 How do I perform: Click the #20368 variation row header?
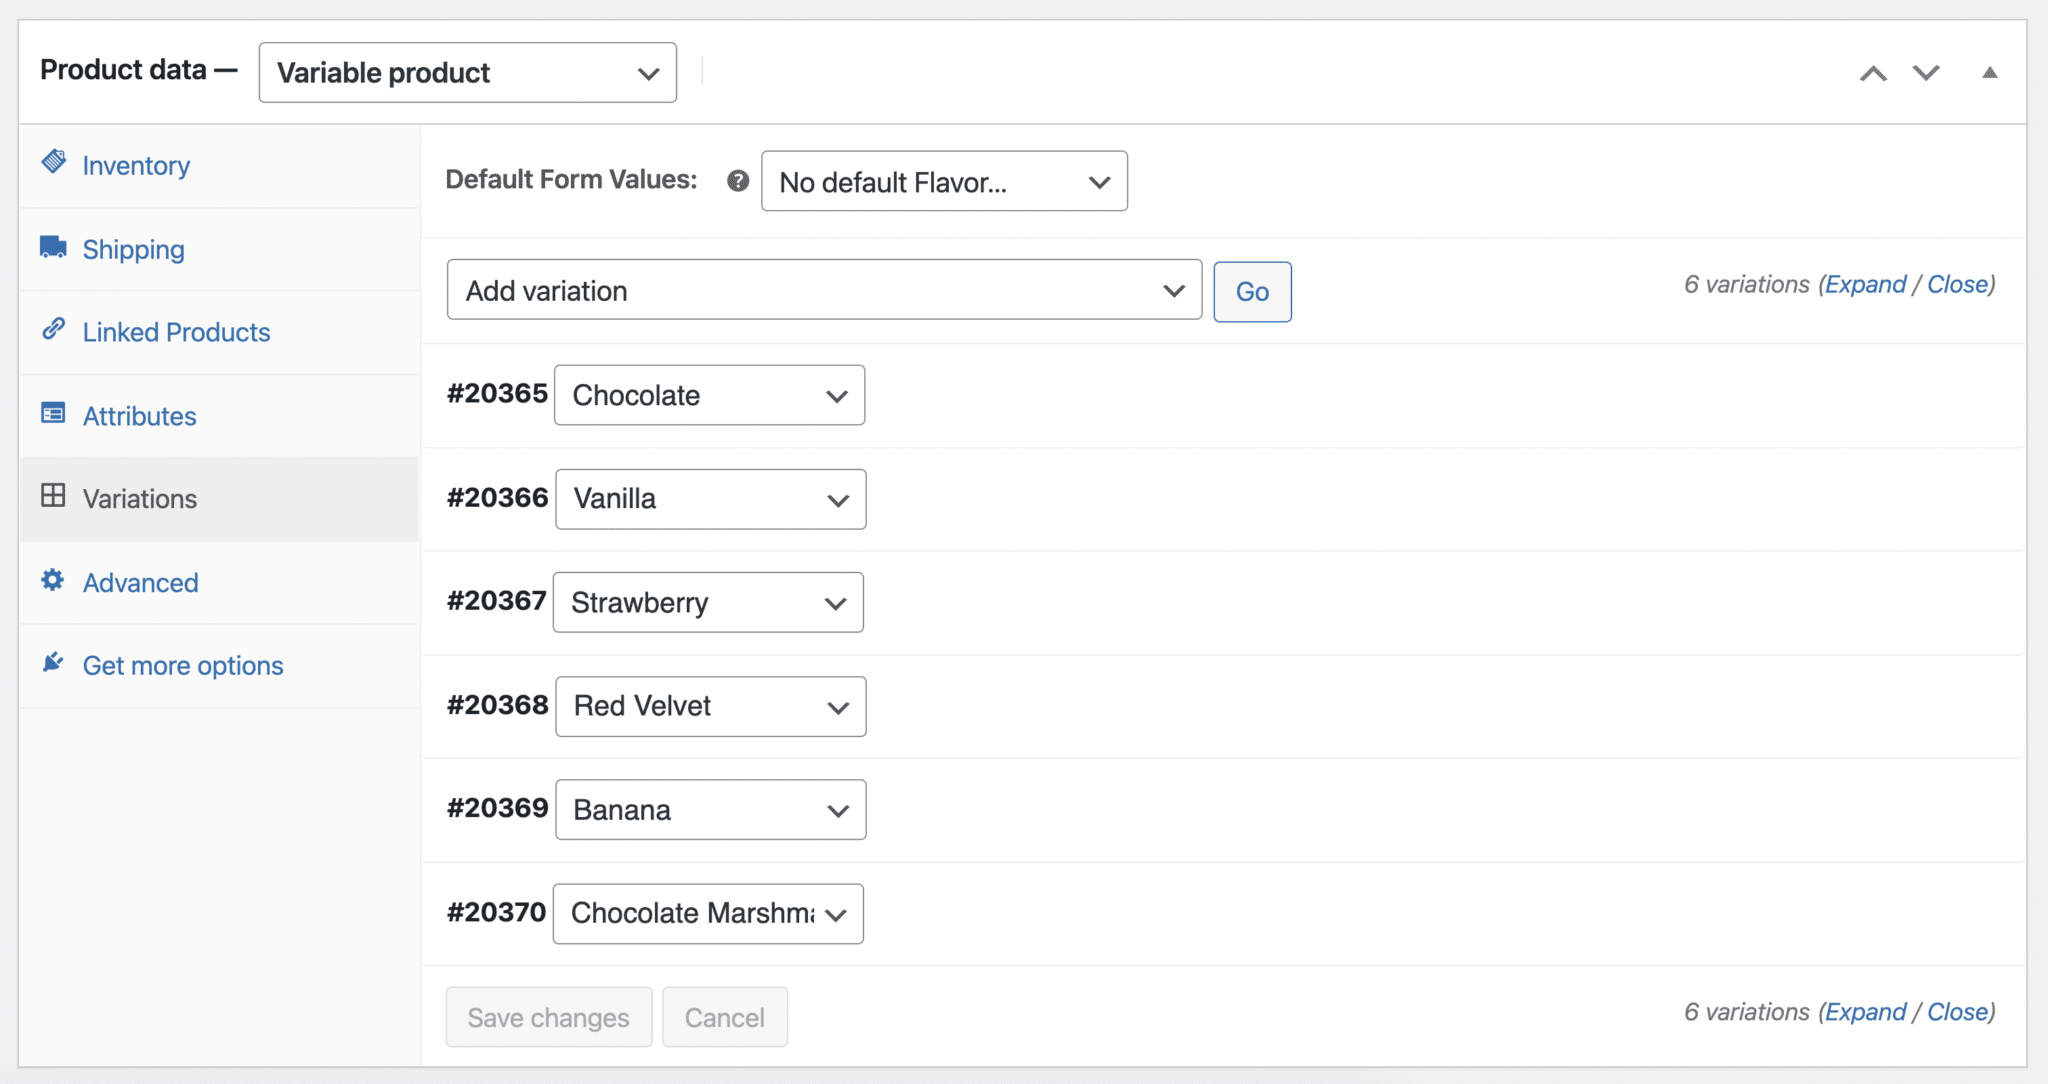[x=1400, y=706]
